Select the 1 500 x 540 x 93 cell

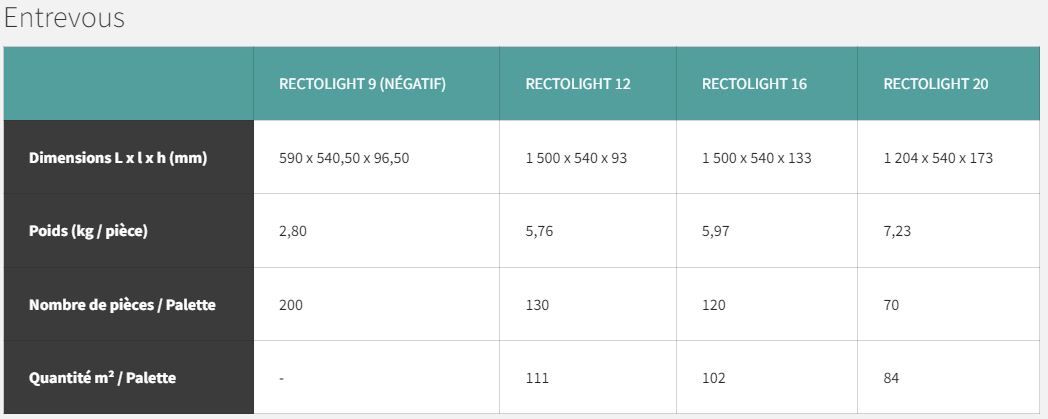point(576,158)
